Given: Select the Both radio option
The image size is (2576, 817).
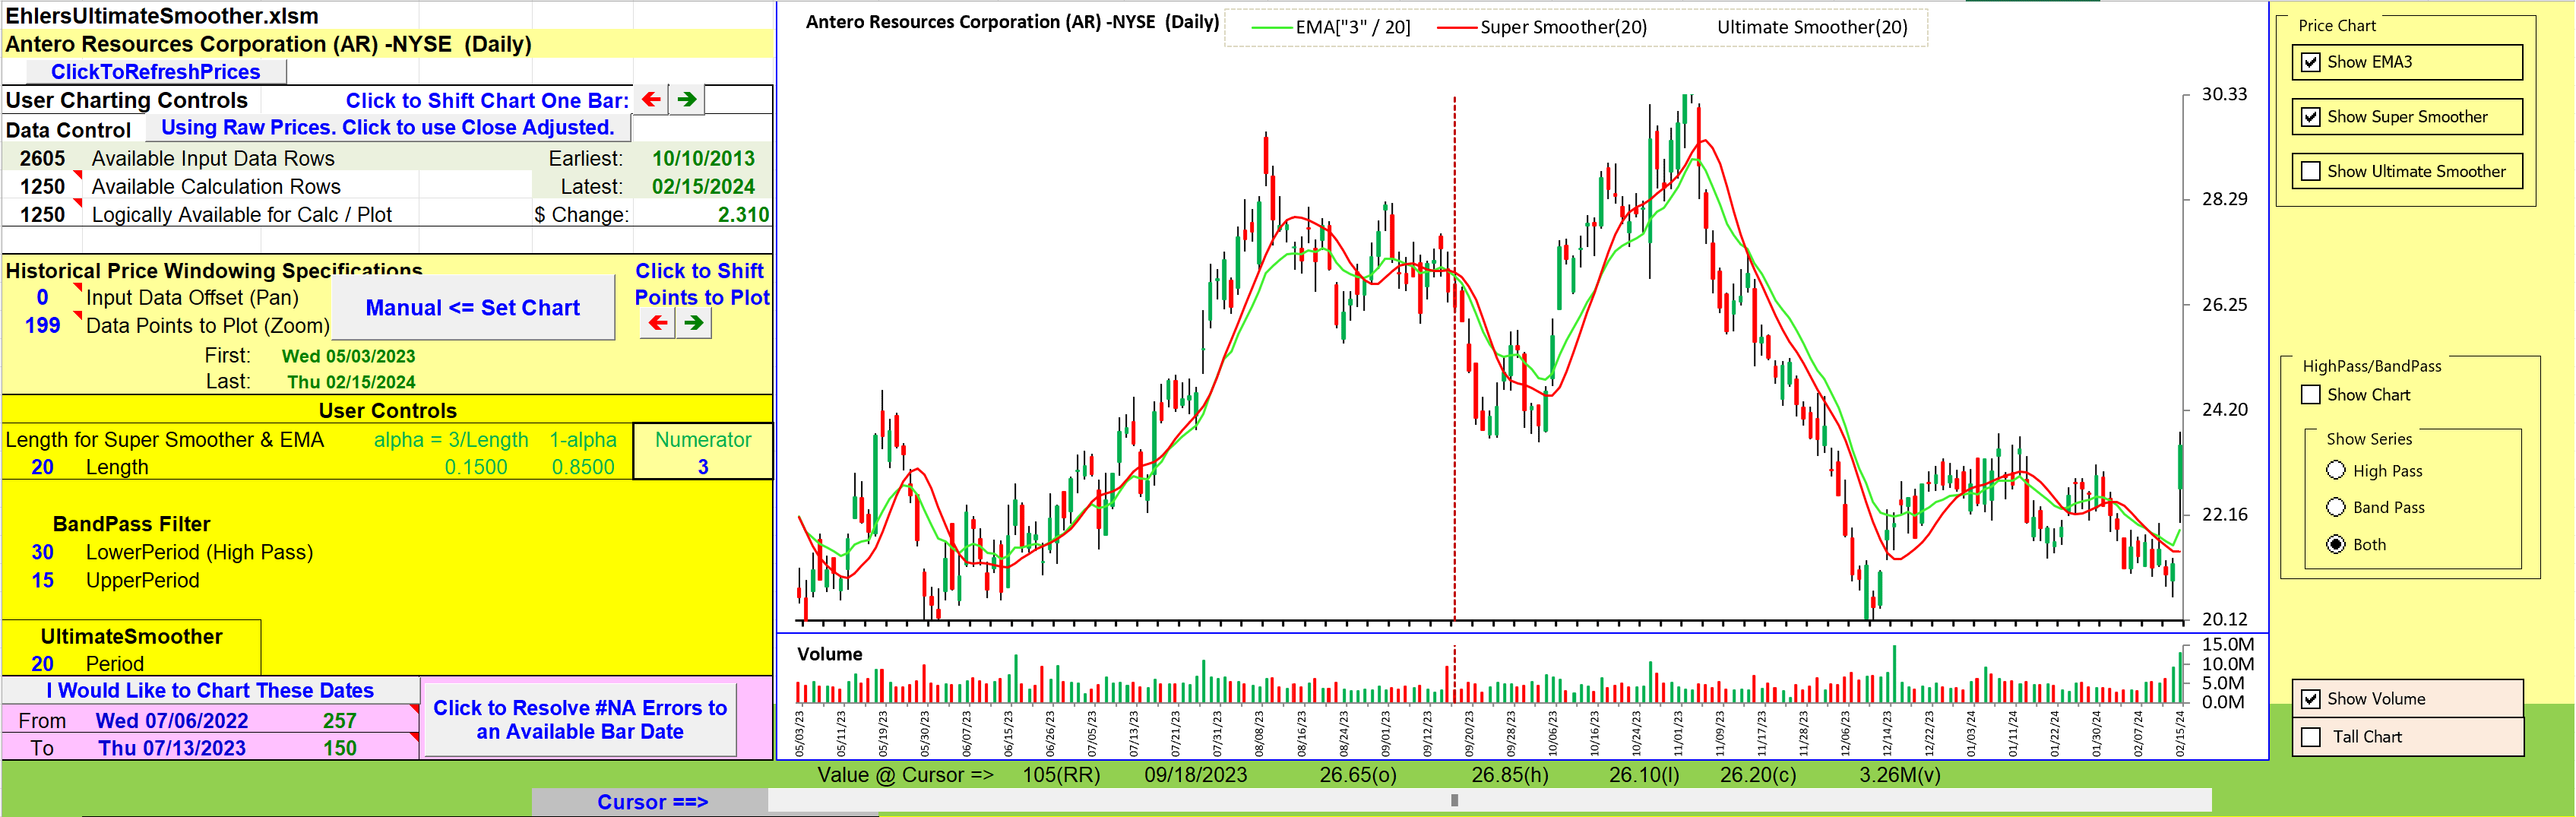Looking at the screenshot, I should click(2336, 544).
